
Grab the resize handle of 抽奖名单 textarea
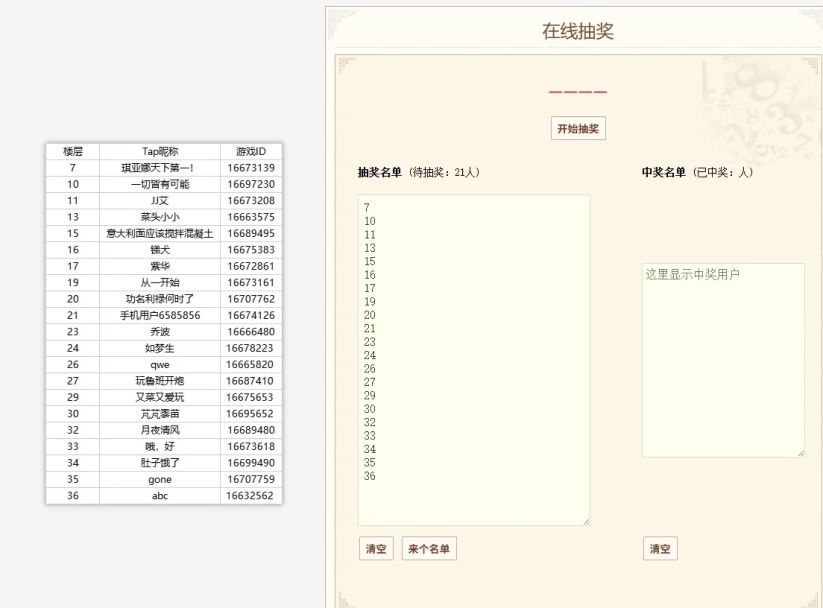click(x=586, y=521)
